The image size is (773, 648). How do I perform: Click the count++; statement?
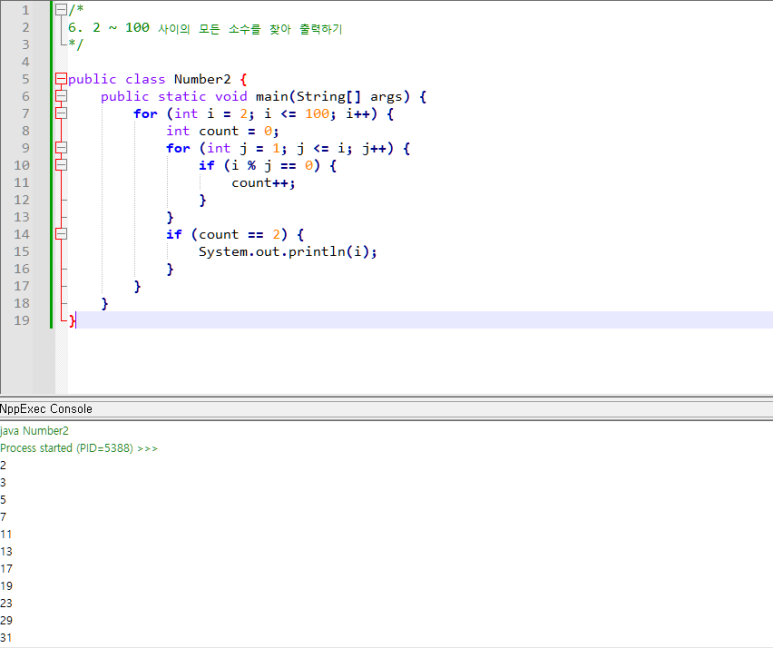click(x=263, y=183)
